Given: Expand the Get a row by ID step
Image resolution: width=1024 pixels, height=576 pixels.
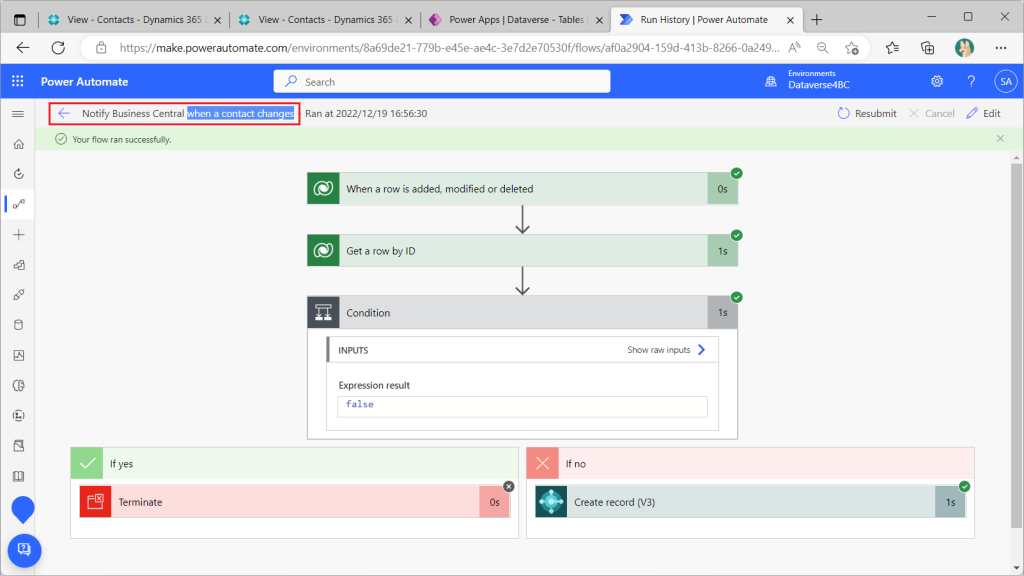Looking at the screenshot, I should coord(522,251).
